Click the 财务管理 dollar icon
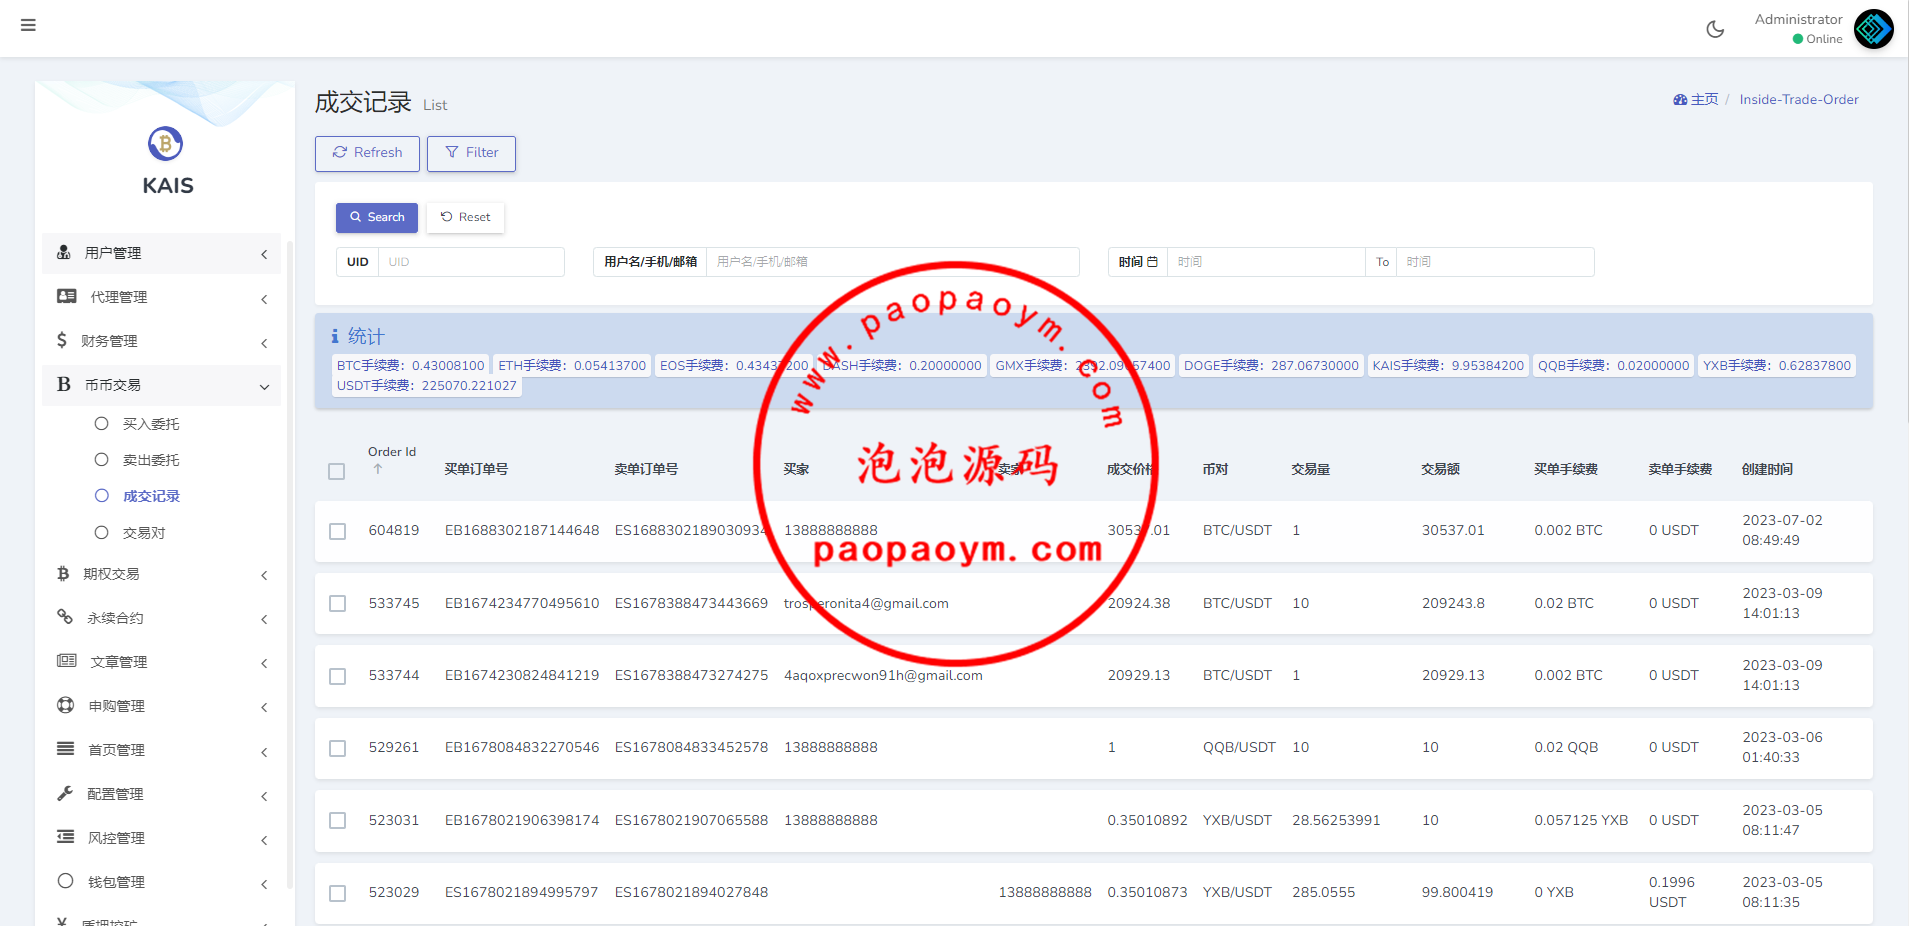This screenshot has width=1909, height=926. (62, 340)
